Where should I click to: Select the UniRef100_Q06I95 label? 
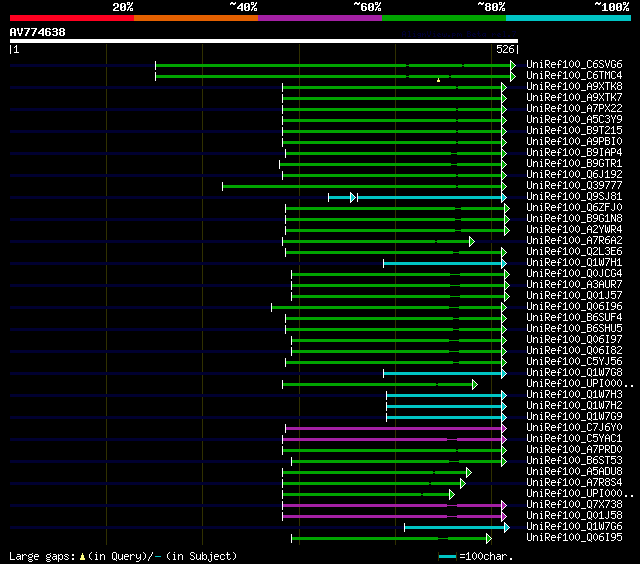click(x=574, y=538)
